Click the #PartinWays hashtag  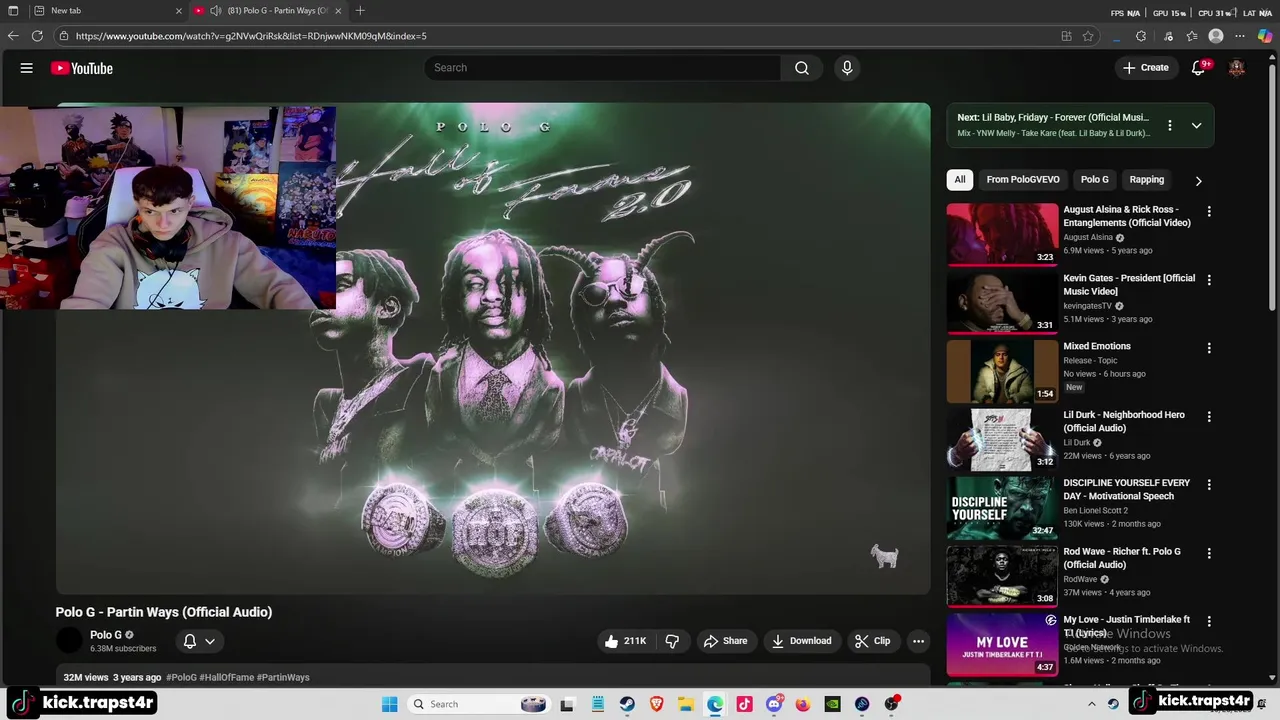coord(283,677)
